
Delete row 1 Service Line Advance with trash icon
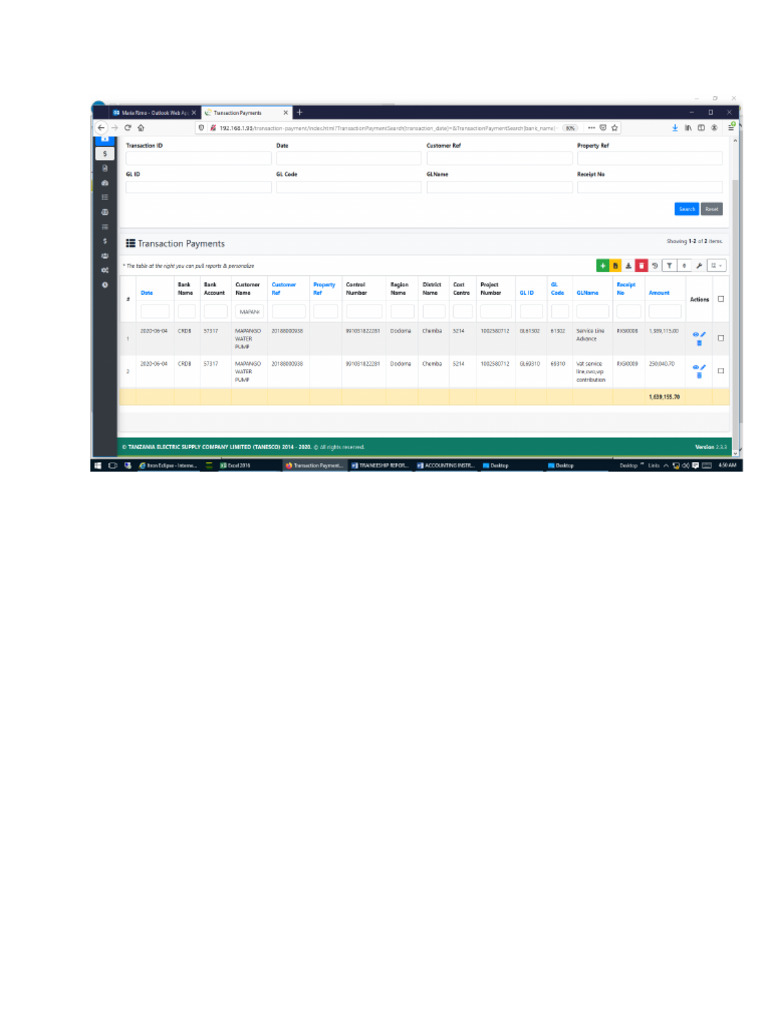click(x=699, y=343)
